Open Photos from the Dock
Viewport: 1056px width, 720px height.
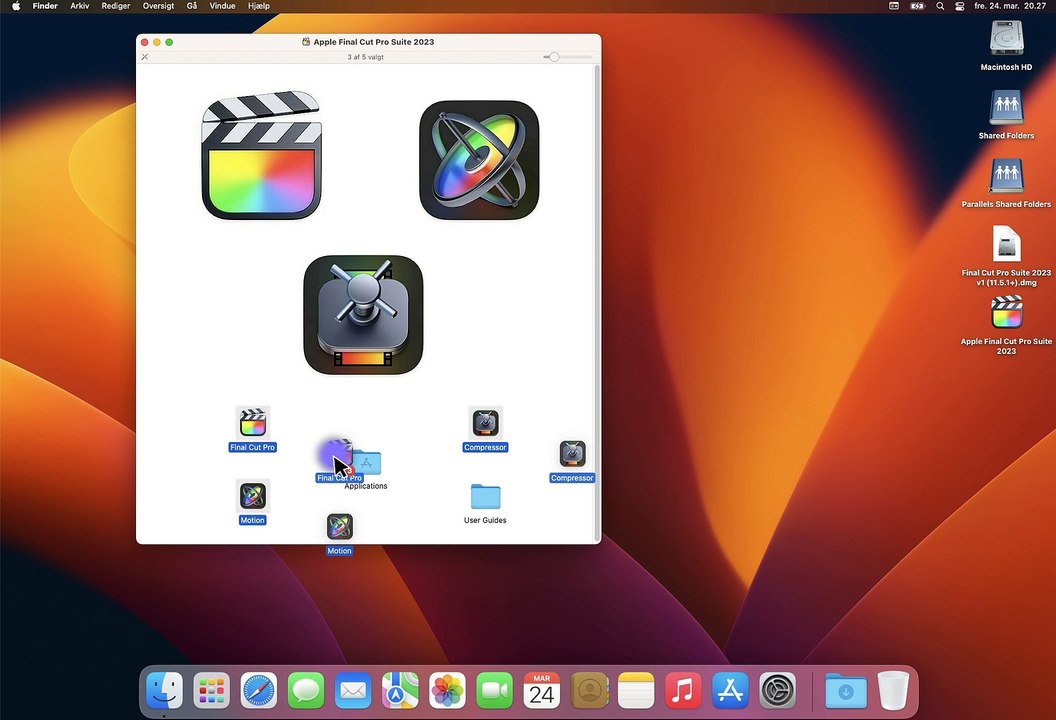447,690
